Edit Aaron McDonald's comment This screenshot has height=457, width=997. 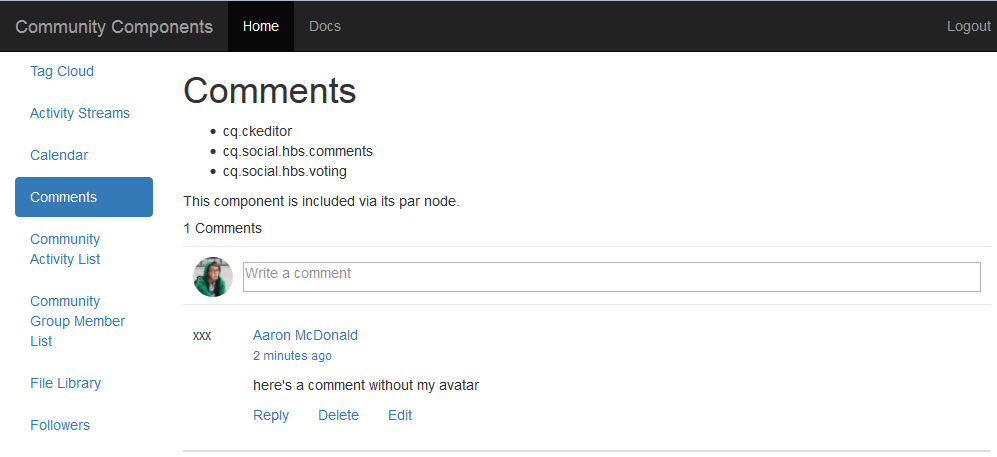pyautogui.click(x=400, y=415)
